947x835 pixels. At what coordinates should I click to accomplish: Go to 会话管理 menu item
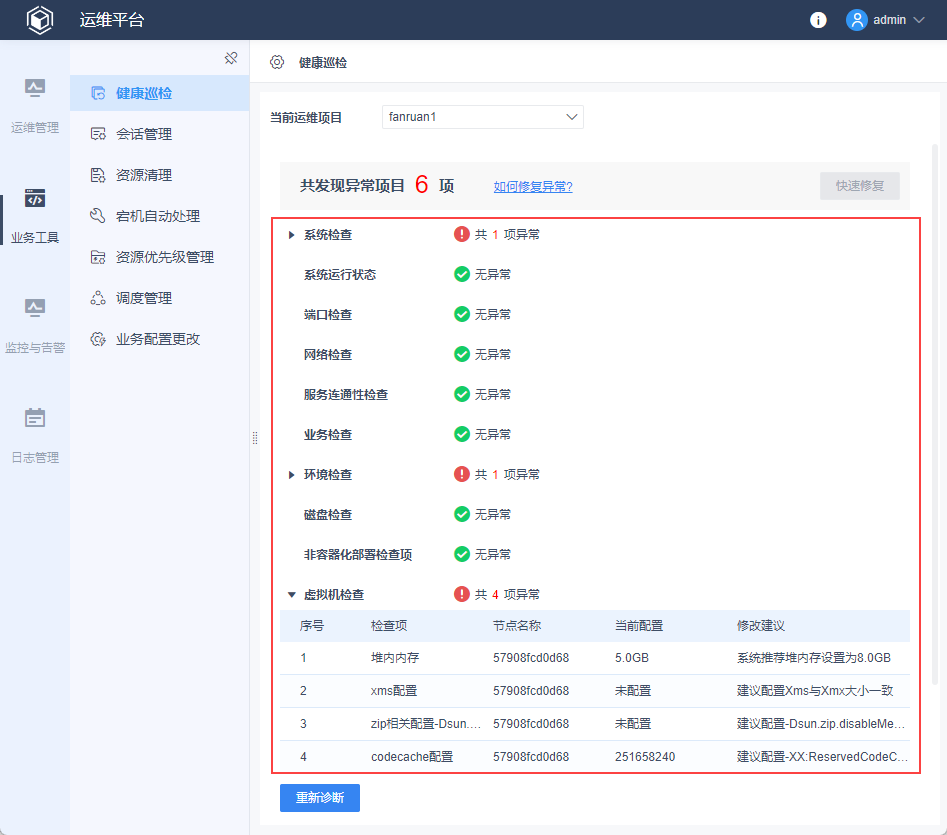[x=143, y=134]
